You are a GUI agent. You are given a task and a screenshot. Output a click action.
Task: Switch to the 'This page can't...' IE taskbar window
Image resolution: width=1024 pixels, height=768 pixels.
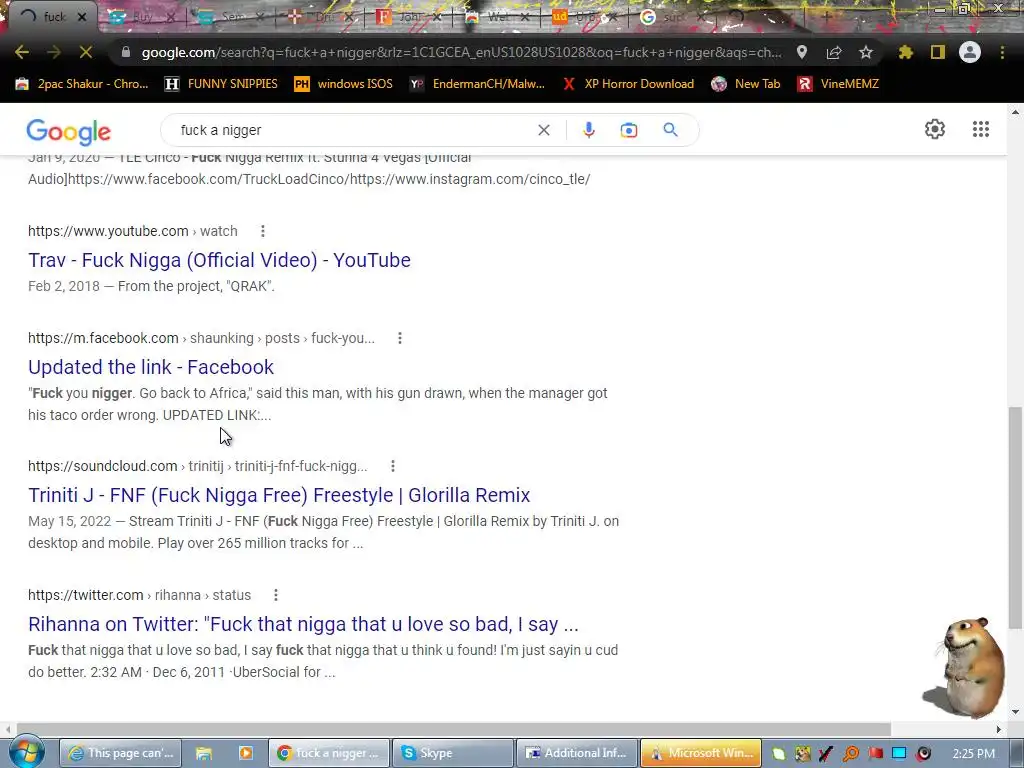pos(120,753)
